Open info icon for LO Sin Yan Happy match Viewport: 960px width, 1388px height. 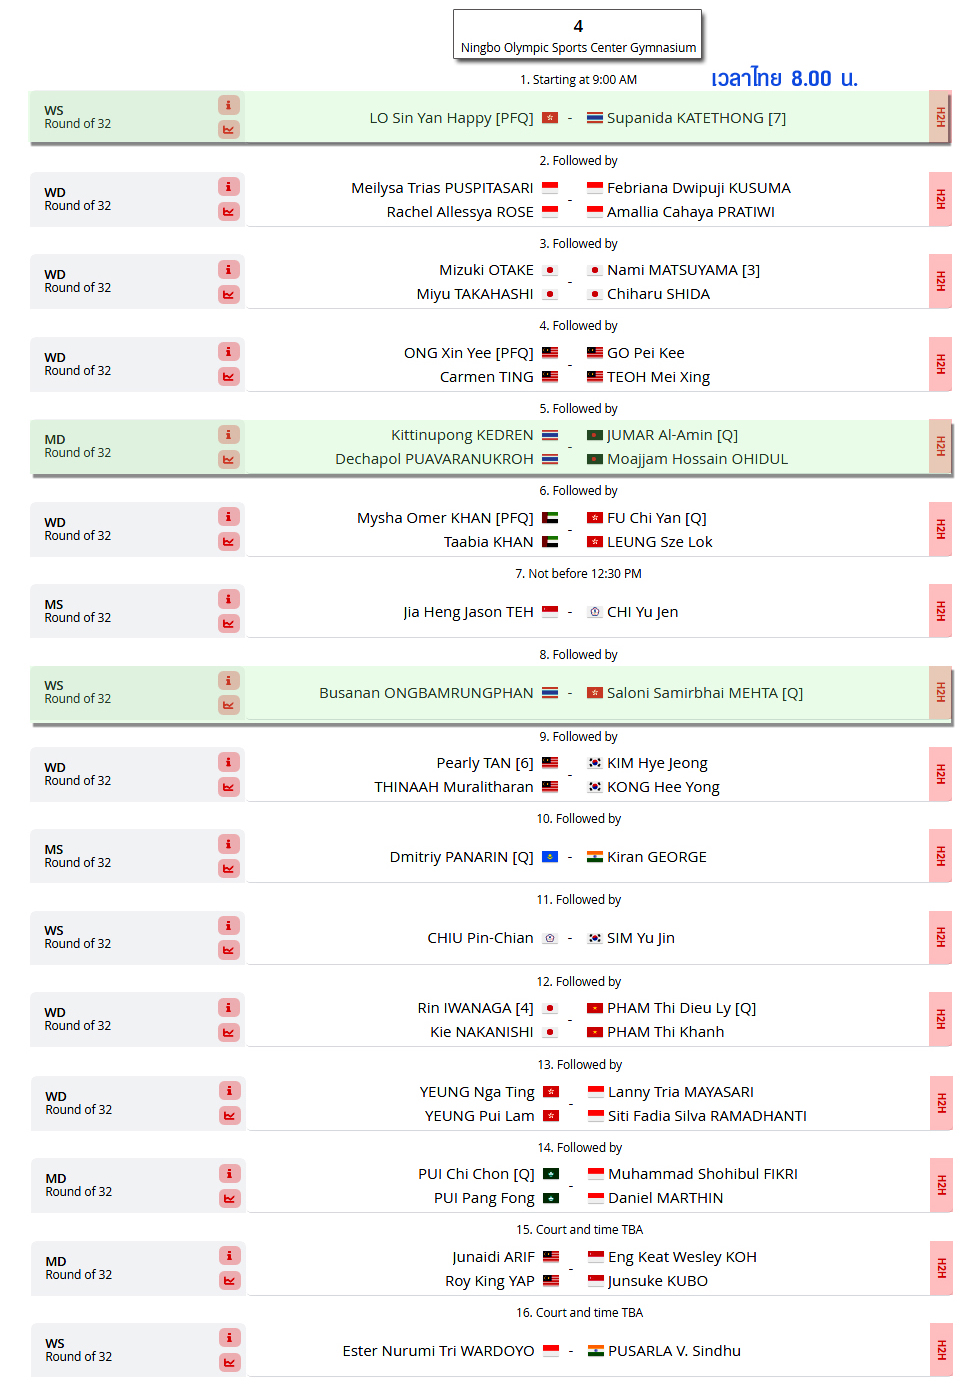[x=229, y=105]
